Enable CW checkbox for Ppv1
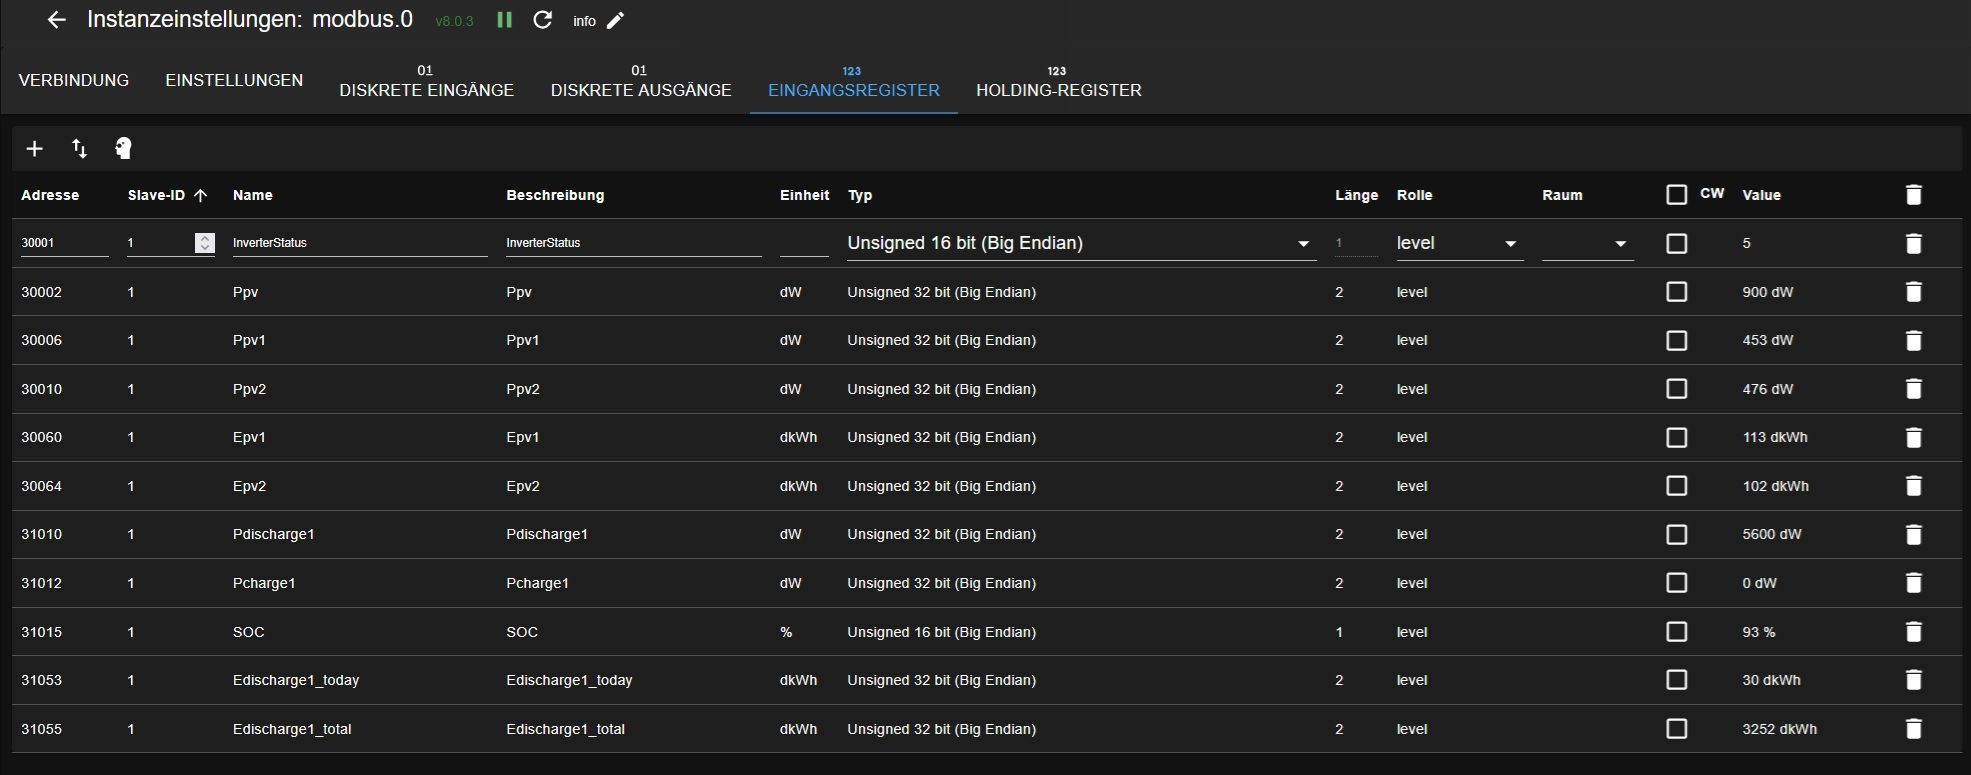The image size is (1971, 775). 1677,340
